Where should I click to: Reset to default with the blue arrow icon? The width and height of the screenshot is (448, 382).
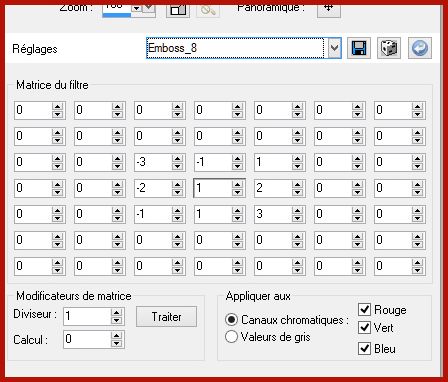pyautogui.click(x=420, y=49)
